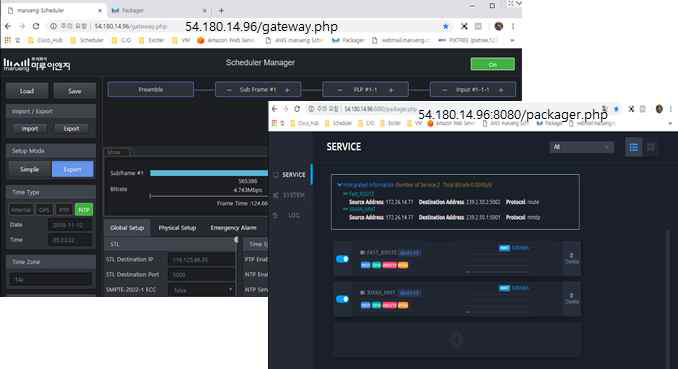Toggle the second Packager service switch
The image size is (678, 369).
click(x=342, y=299)
